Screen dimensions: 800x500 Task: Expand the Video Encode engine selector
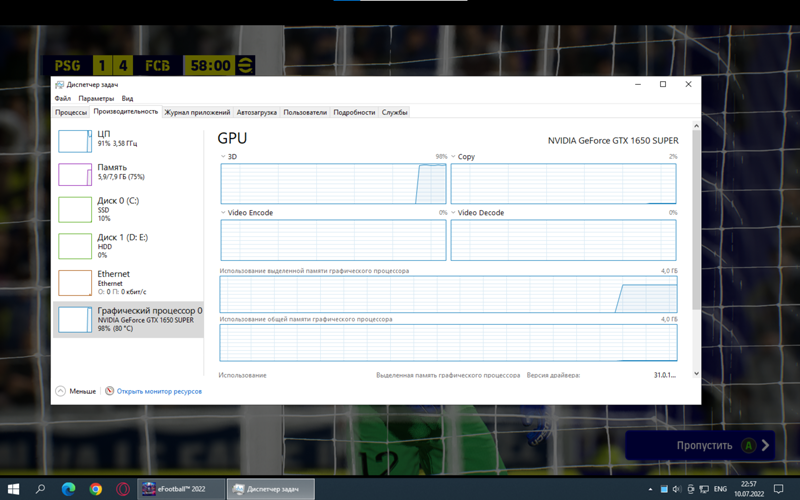tap(224, 213)
